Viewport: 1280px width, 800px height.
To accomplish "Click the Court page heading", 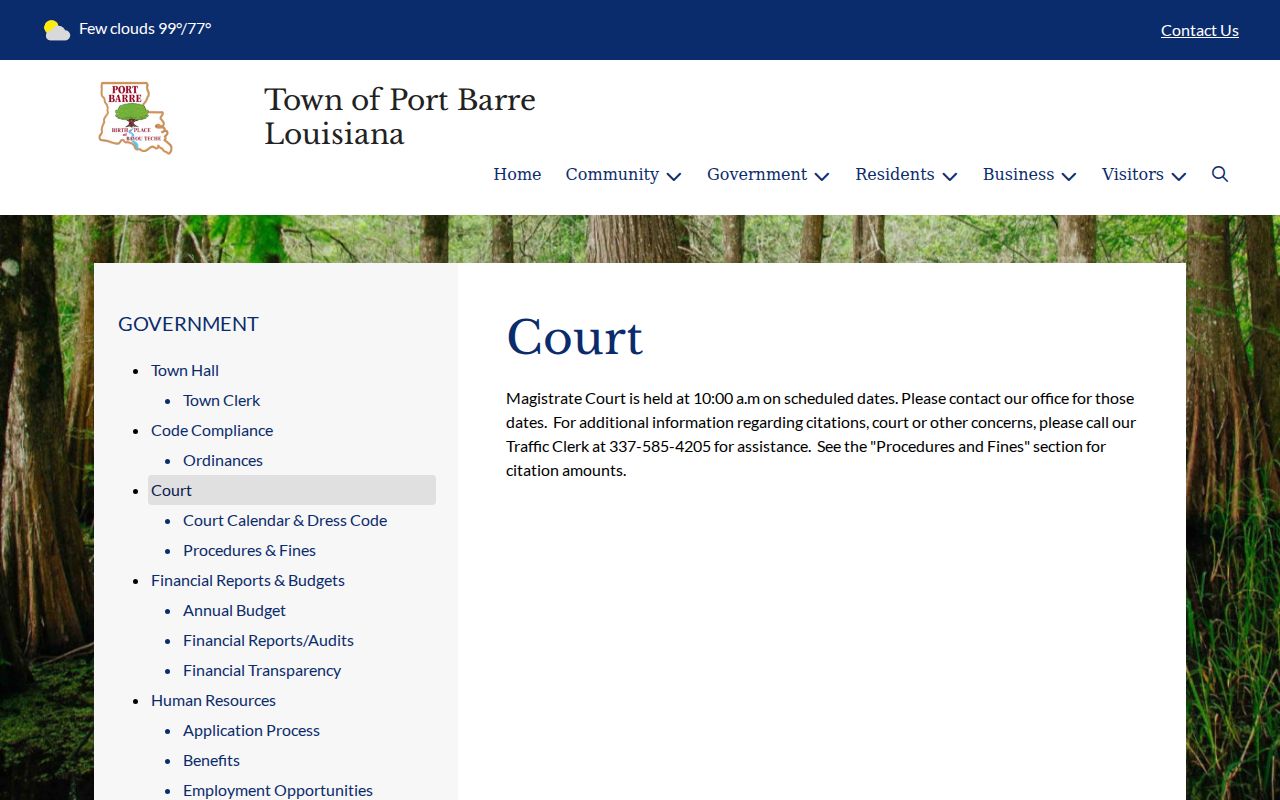I will [x=574, y=337].
